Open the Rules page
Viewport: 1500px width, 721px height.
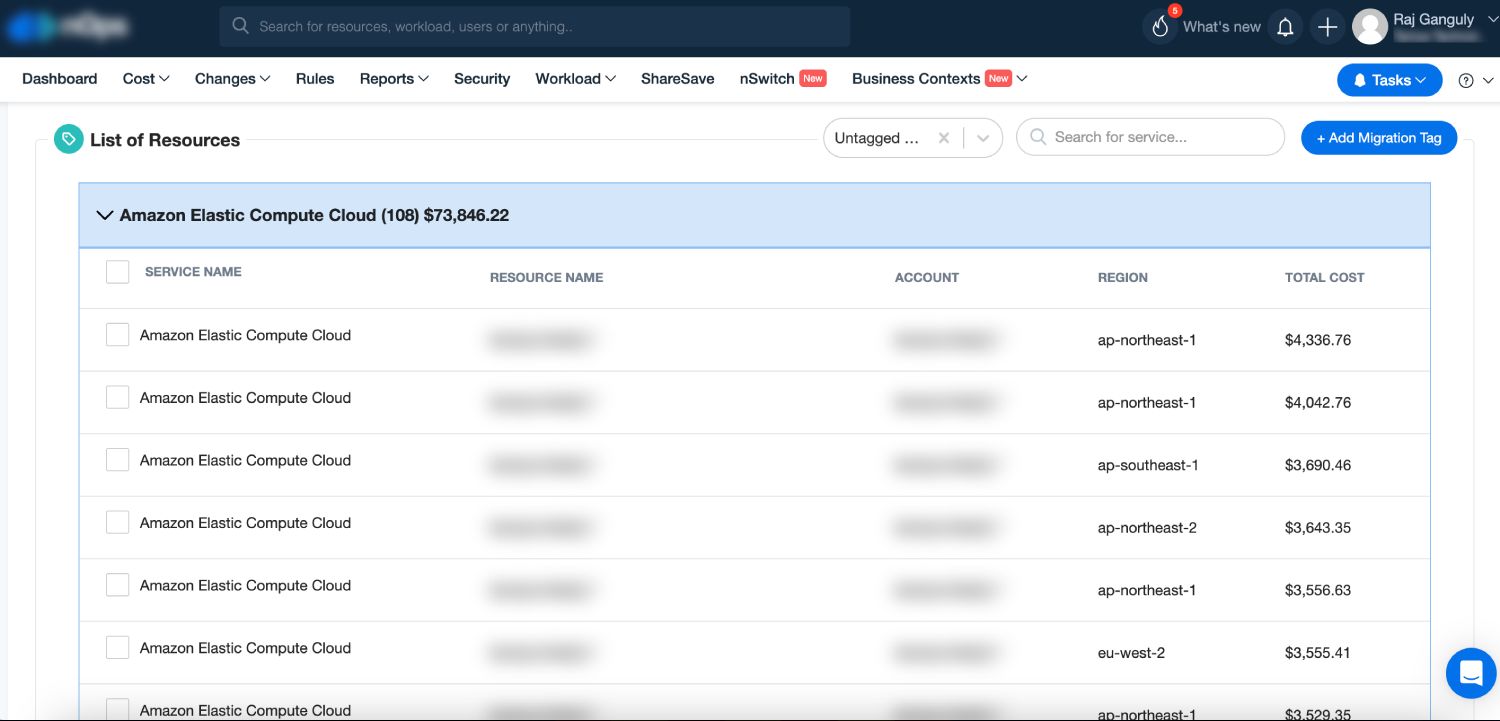315,79
